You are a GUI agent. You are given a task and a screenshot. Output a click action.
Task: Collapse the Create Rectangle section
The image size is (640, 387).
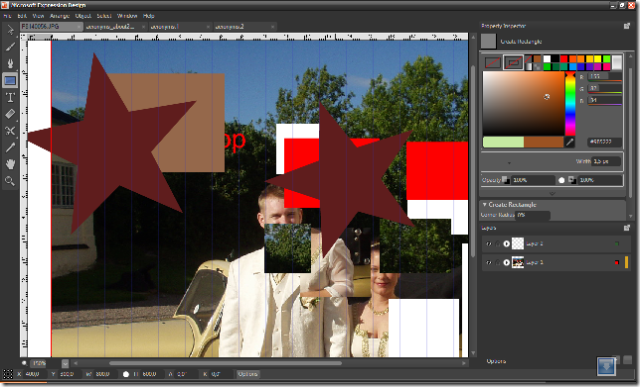pos(484,205)
